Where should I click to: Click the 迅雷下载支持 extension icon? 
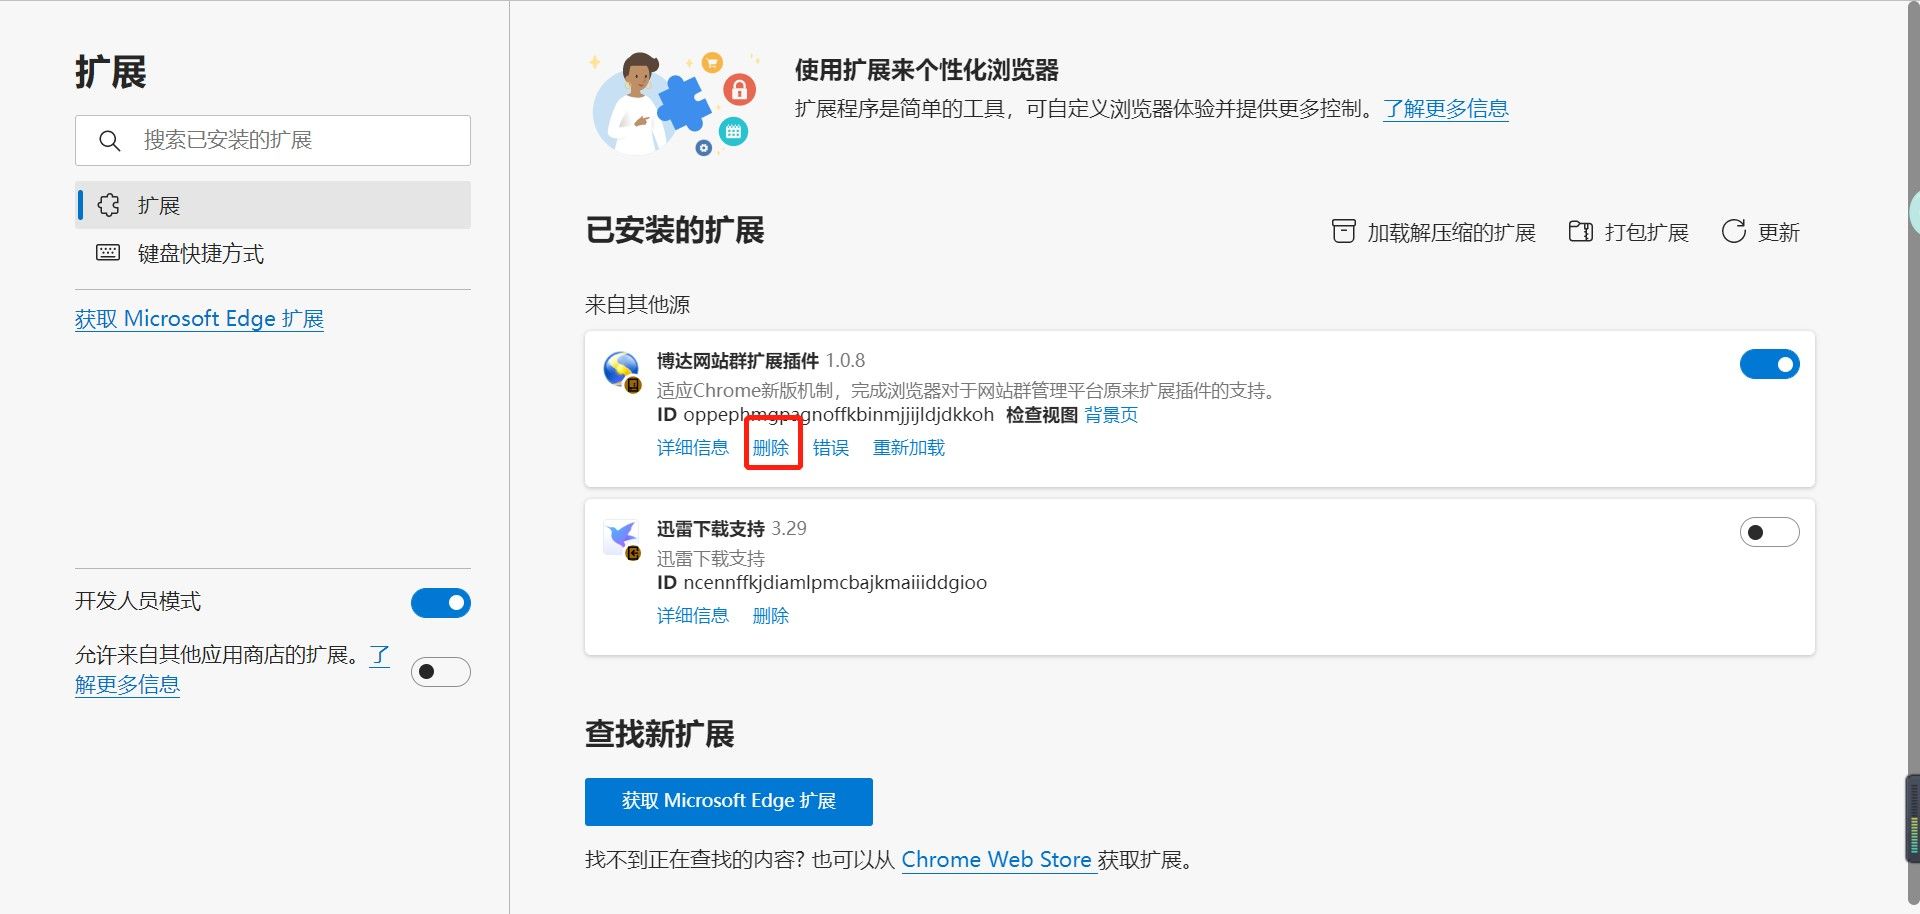coord(622,538)
